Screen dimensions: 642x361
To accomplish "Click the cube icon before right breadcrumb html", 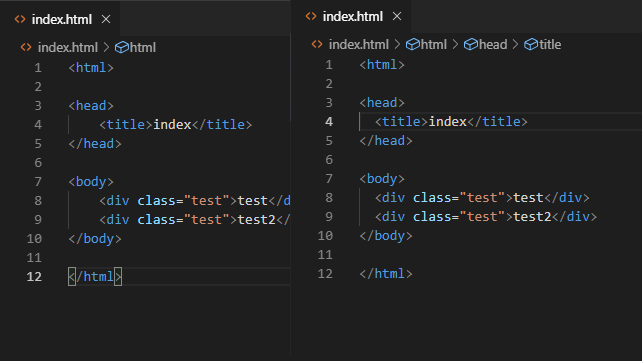I will click(x=413, y=45).
